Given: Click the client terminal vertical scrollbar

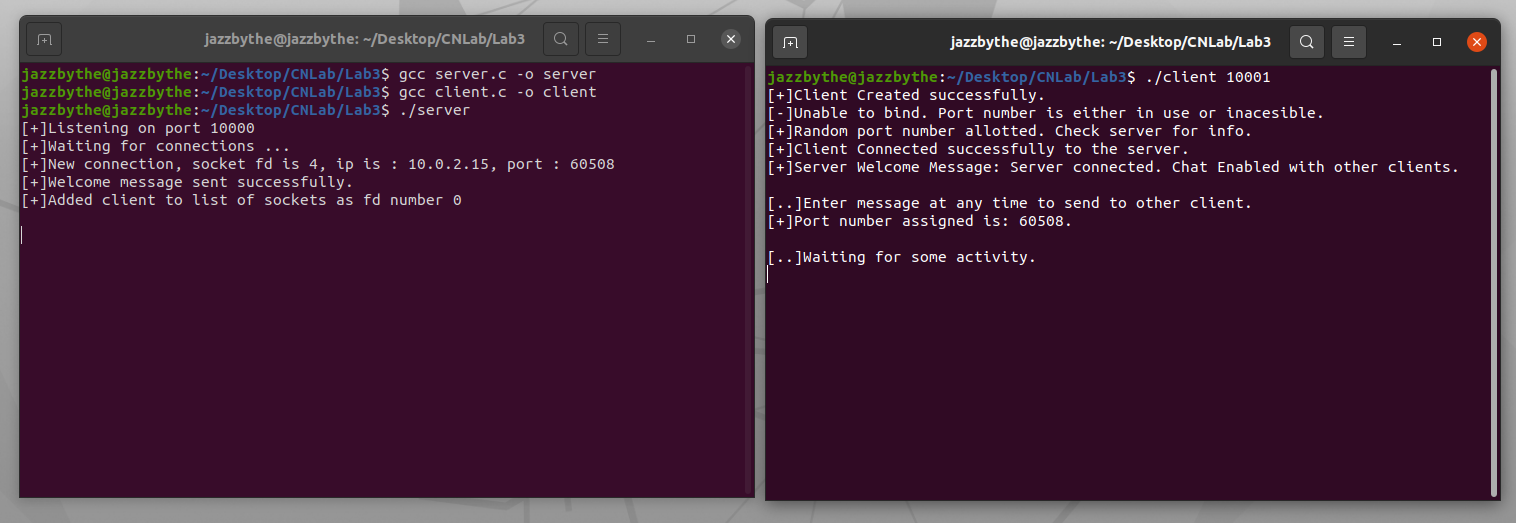Looking at the screenshot, I should [1494, 281].
